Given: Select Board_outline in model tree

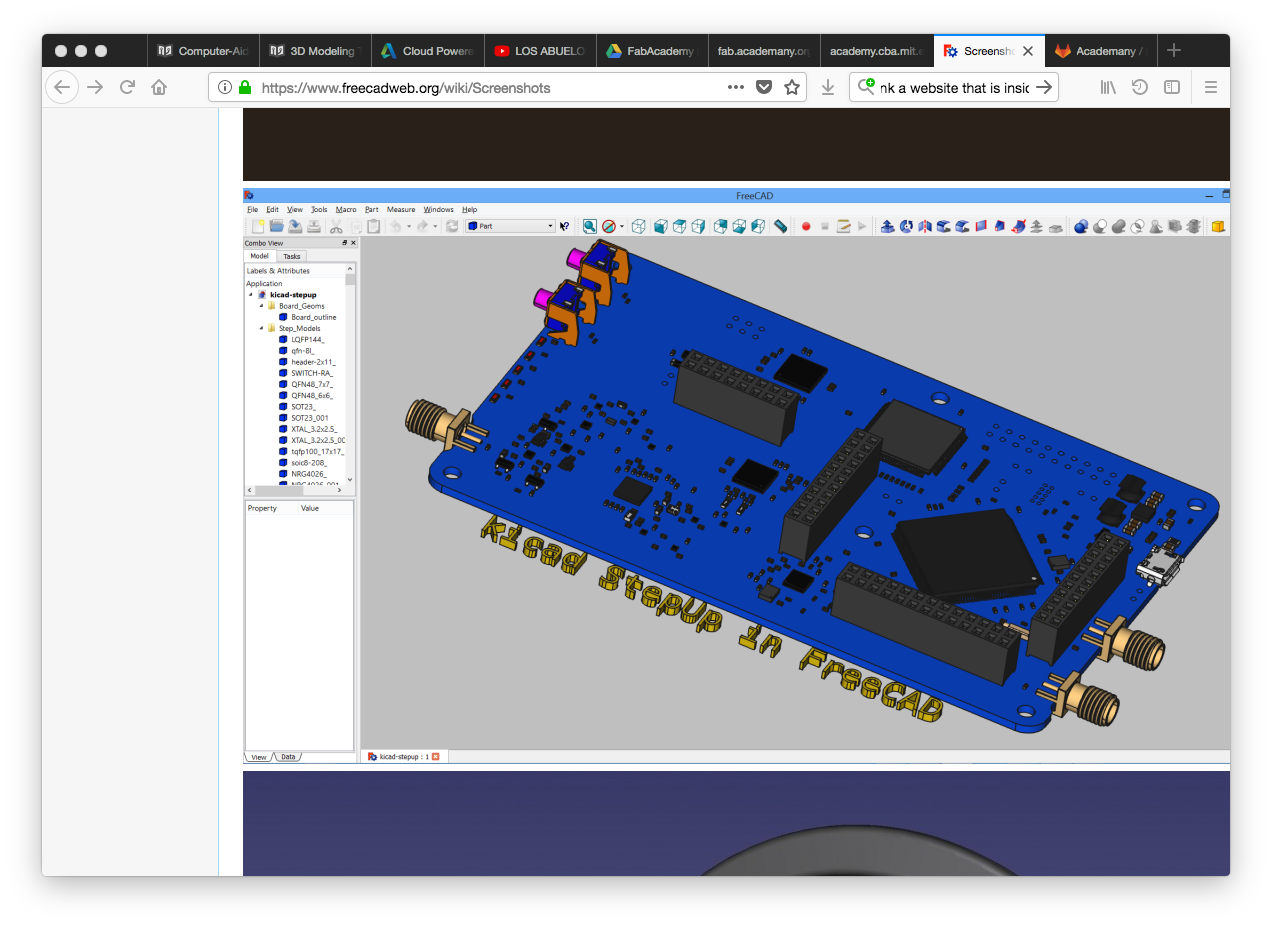Looking at the screenshot, I should [313, 317].
